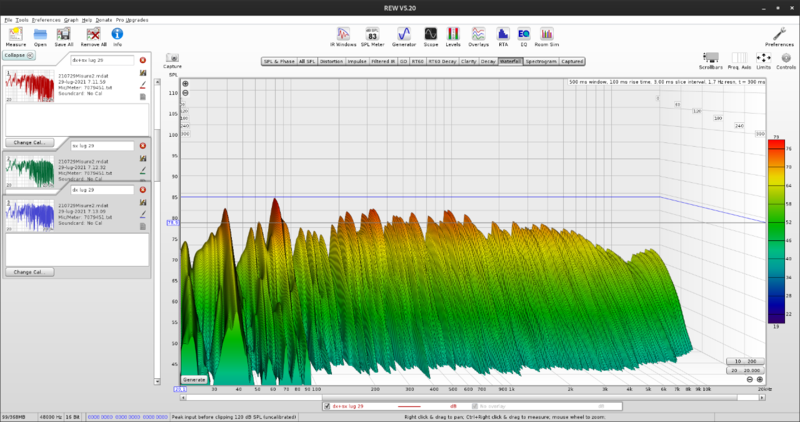Open the Graph menu
800x422 pixels.
(x=71, y=20)
